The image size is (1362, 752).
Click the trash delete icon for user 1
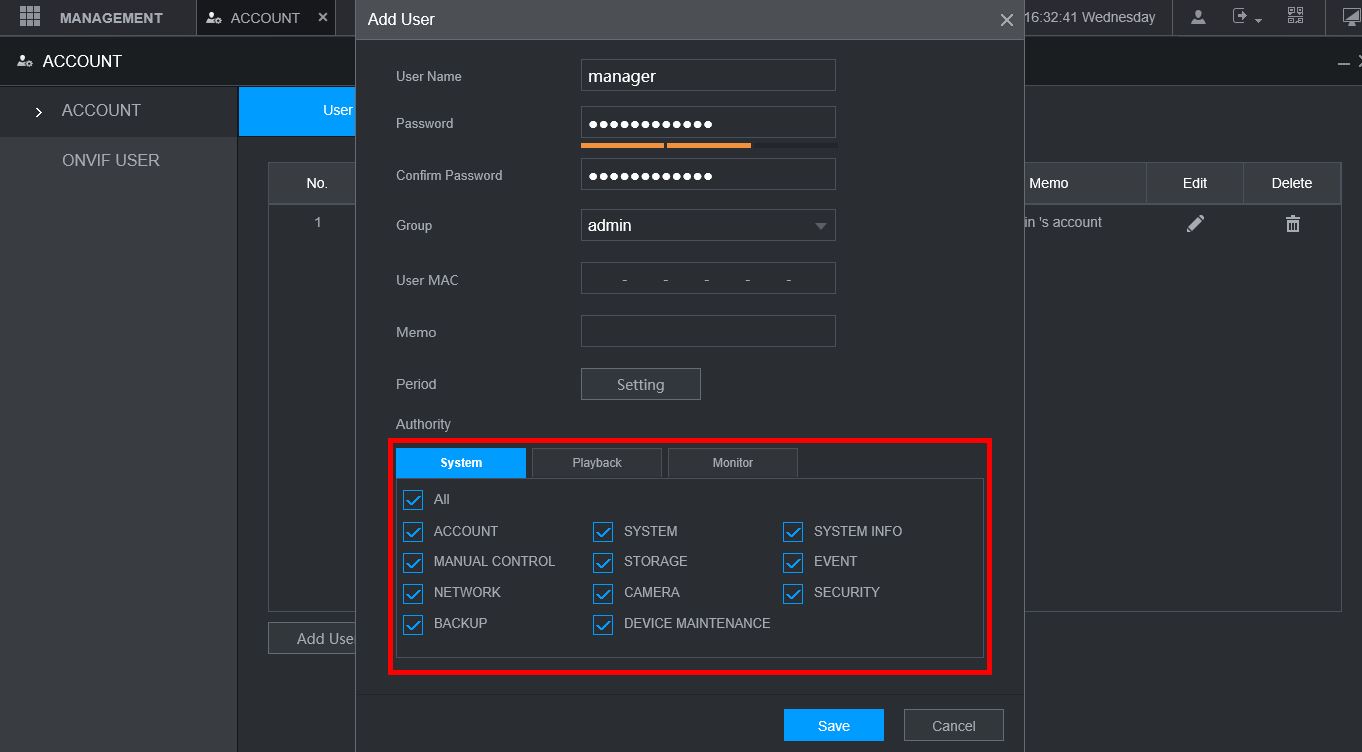pyautogui.click(x=1292, y=224)
